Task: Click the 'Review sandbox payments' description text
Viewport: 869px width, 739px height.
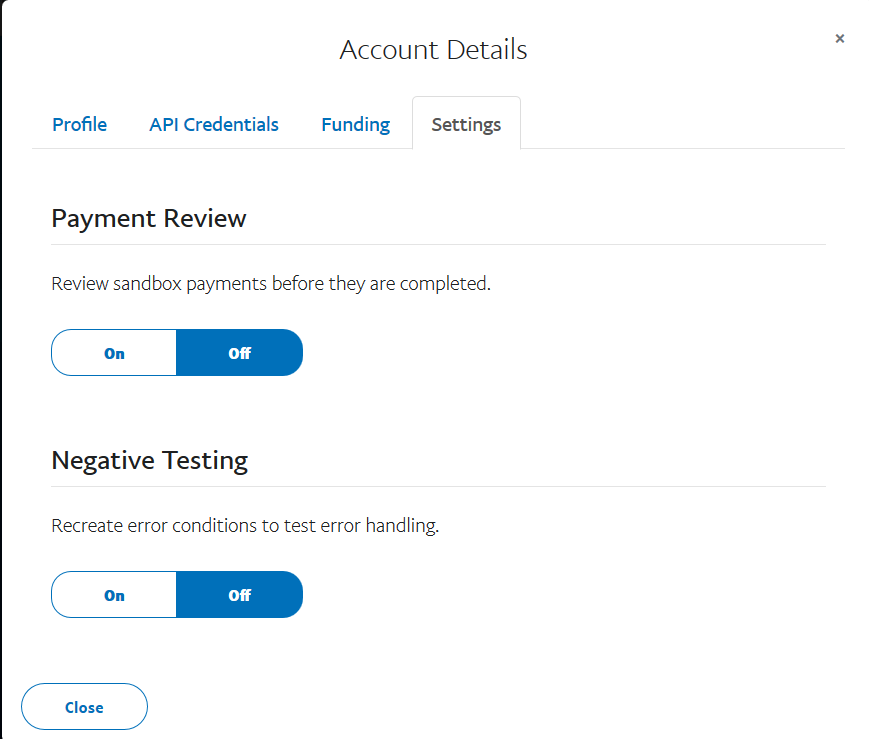Action: click(x=271, y=283)
